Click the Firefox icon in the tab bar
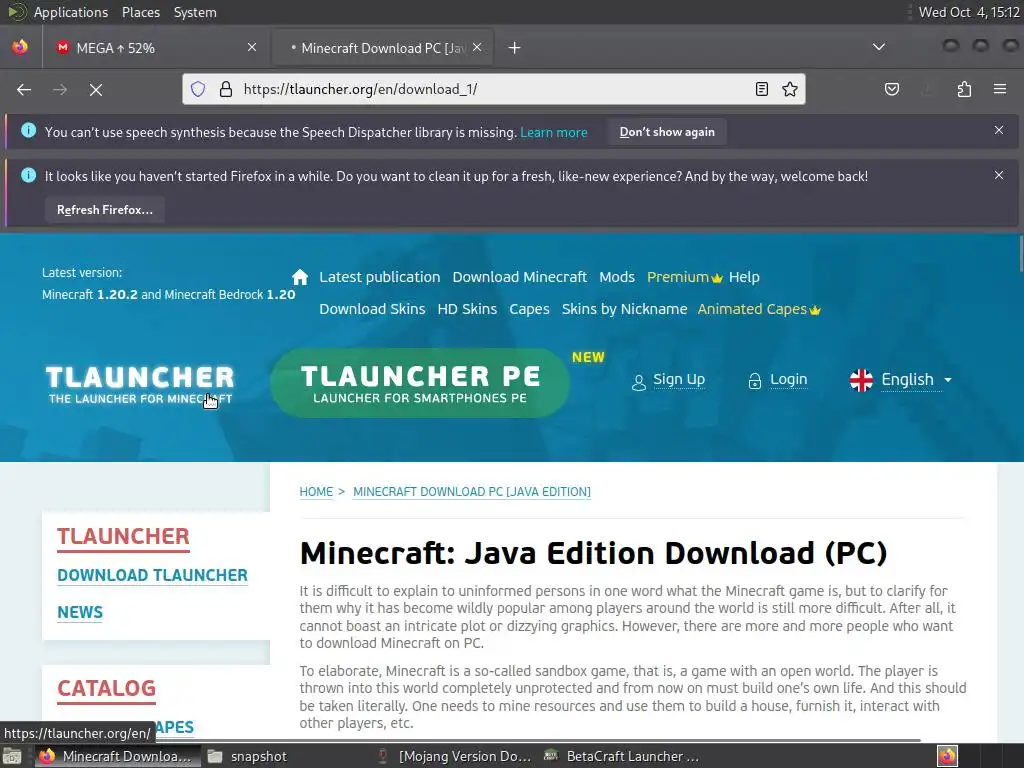This screenshot has width=1024, height=768. point(20,47)
